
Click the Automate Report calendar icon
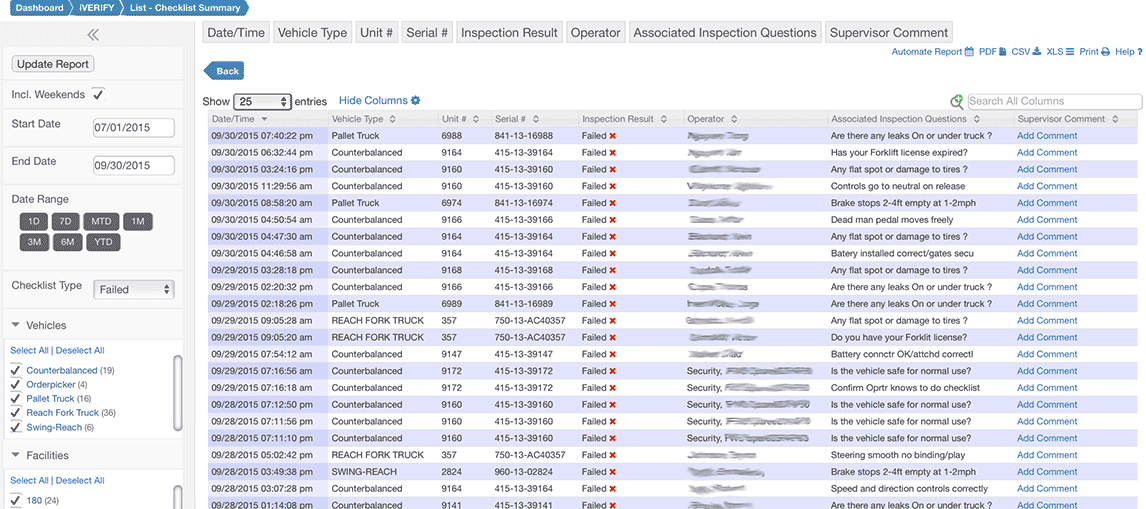[969, 52]
